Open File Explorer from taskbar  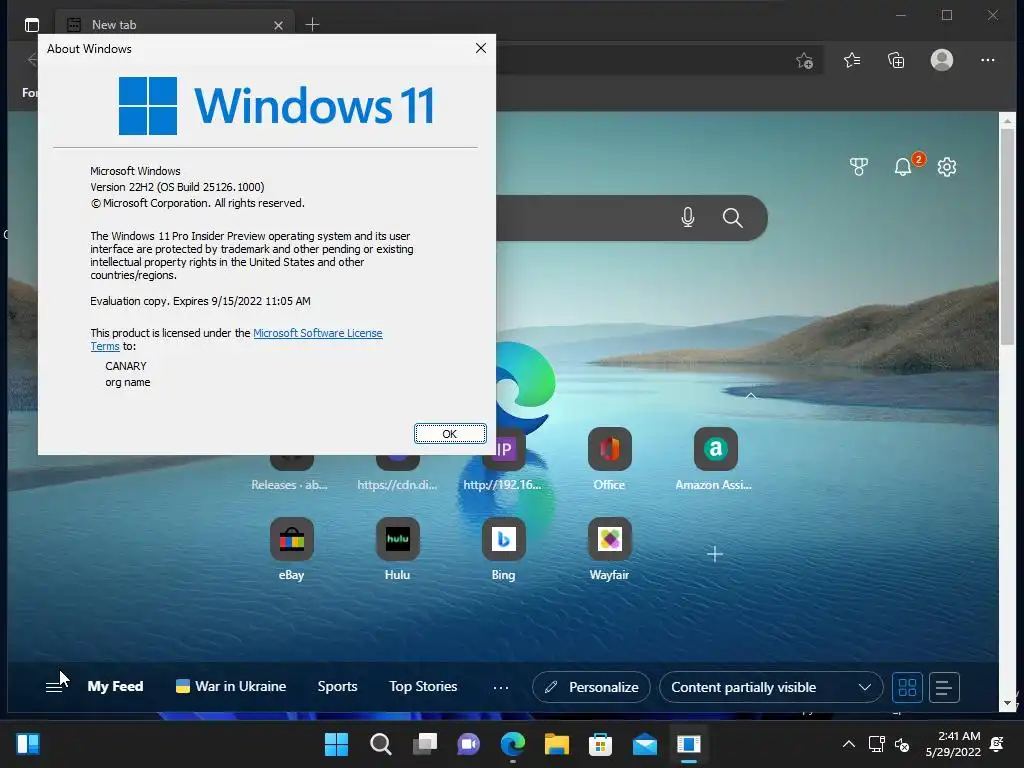tap(556, 744)
